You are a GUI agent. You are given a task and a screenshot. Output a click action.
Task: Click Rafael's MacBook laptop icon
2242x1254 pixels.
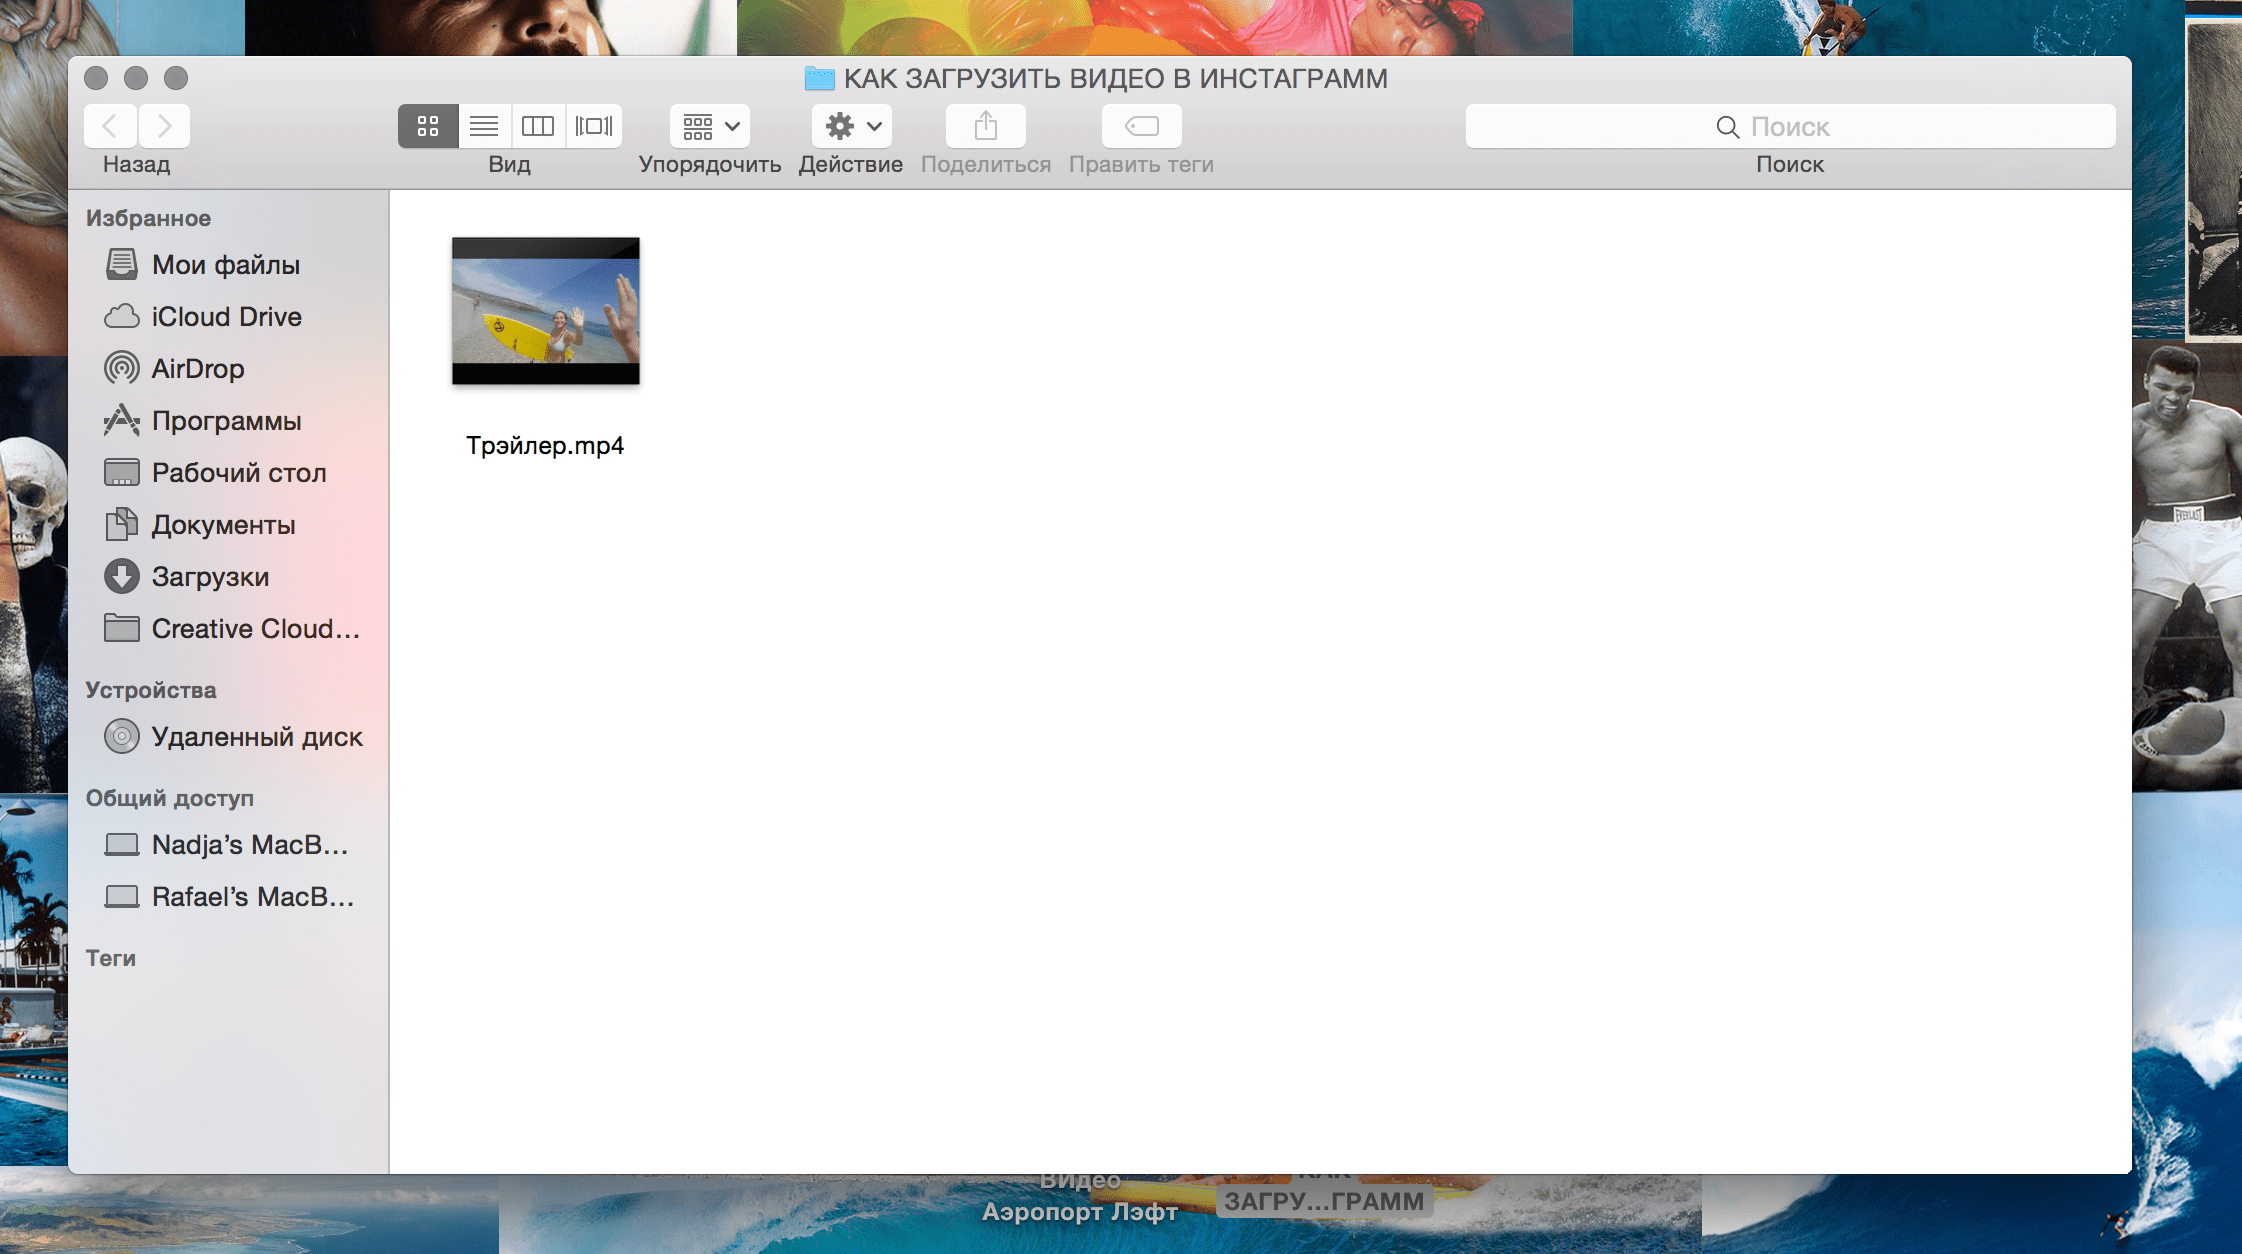coord(122,897)
